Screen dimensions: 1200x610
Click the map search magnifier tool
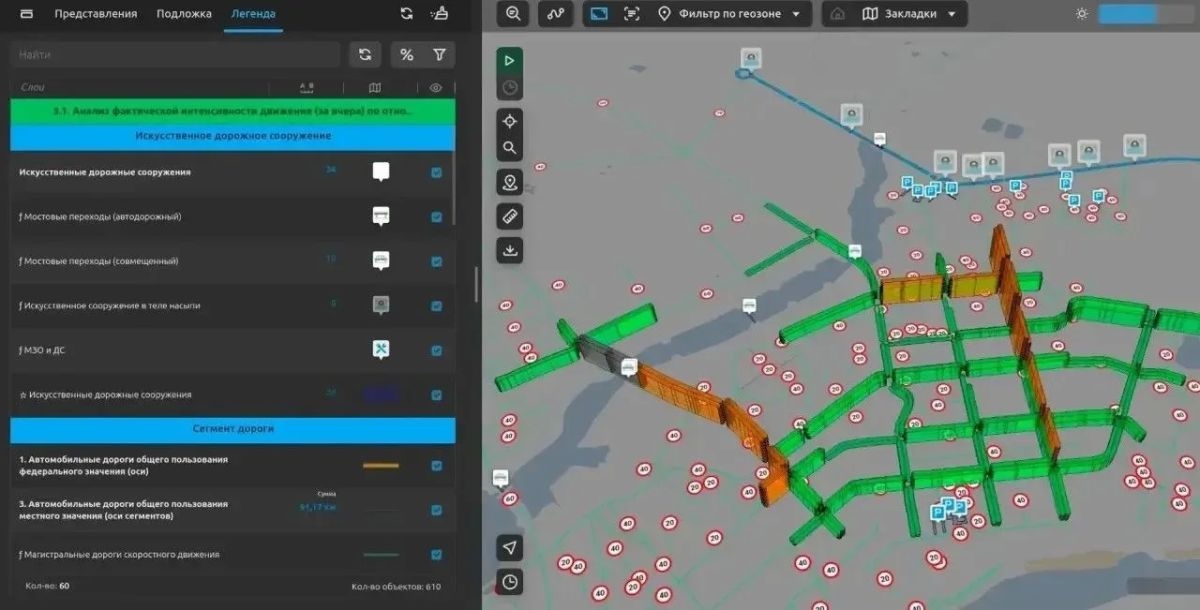tap(510, 148)
